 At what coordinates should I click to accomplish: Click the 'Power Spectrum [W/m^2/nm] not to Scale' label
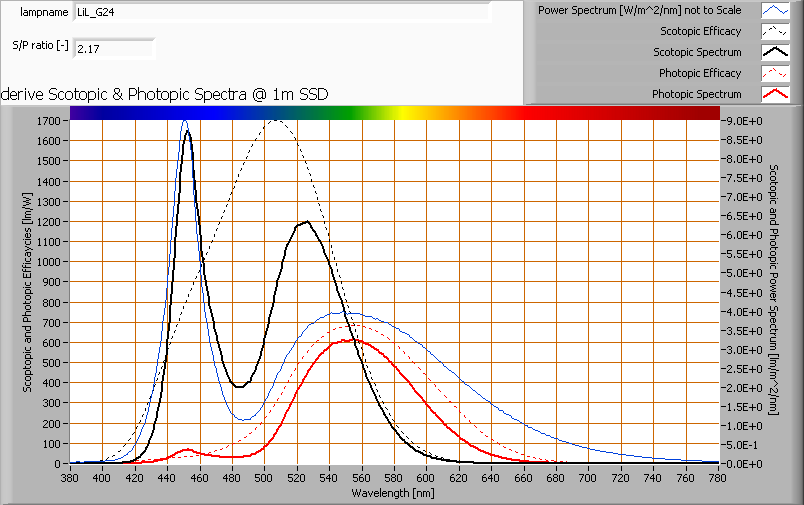click(639, 10)
